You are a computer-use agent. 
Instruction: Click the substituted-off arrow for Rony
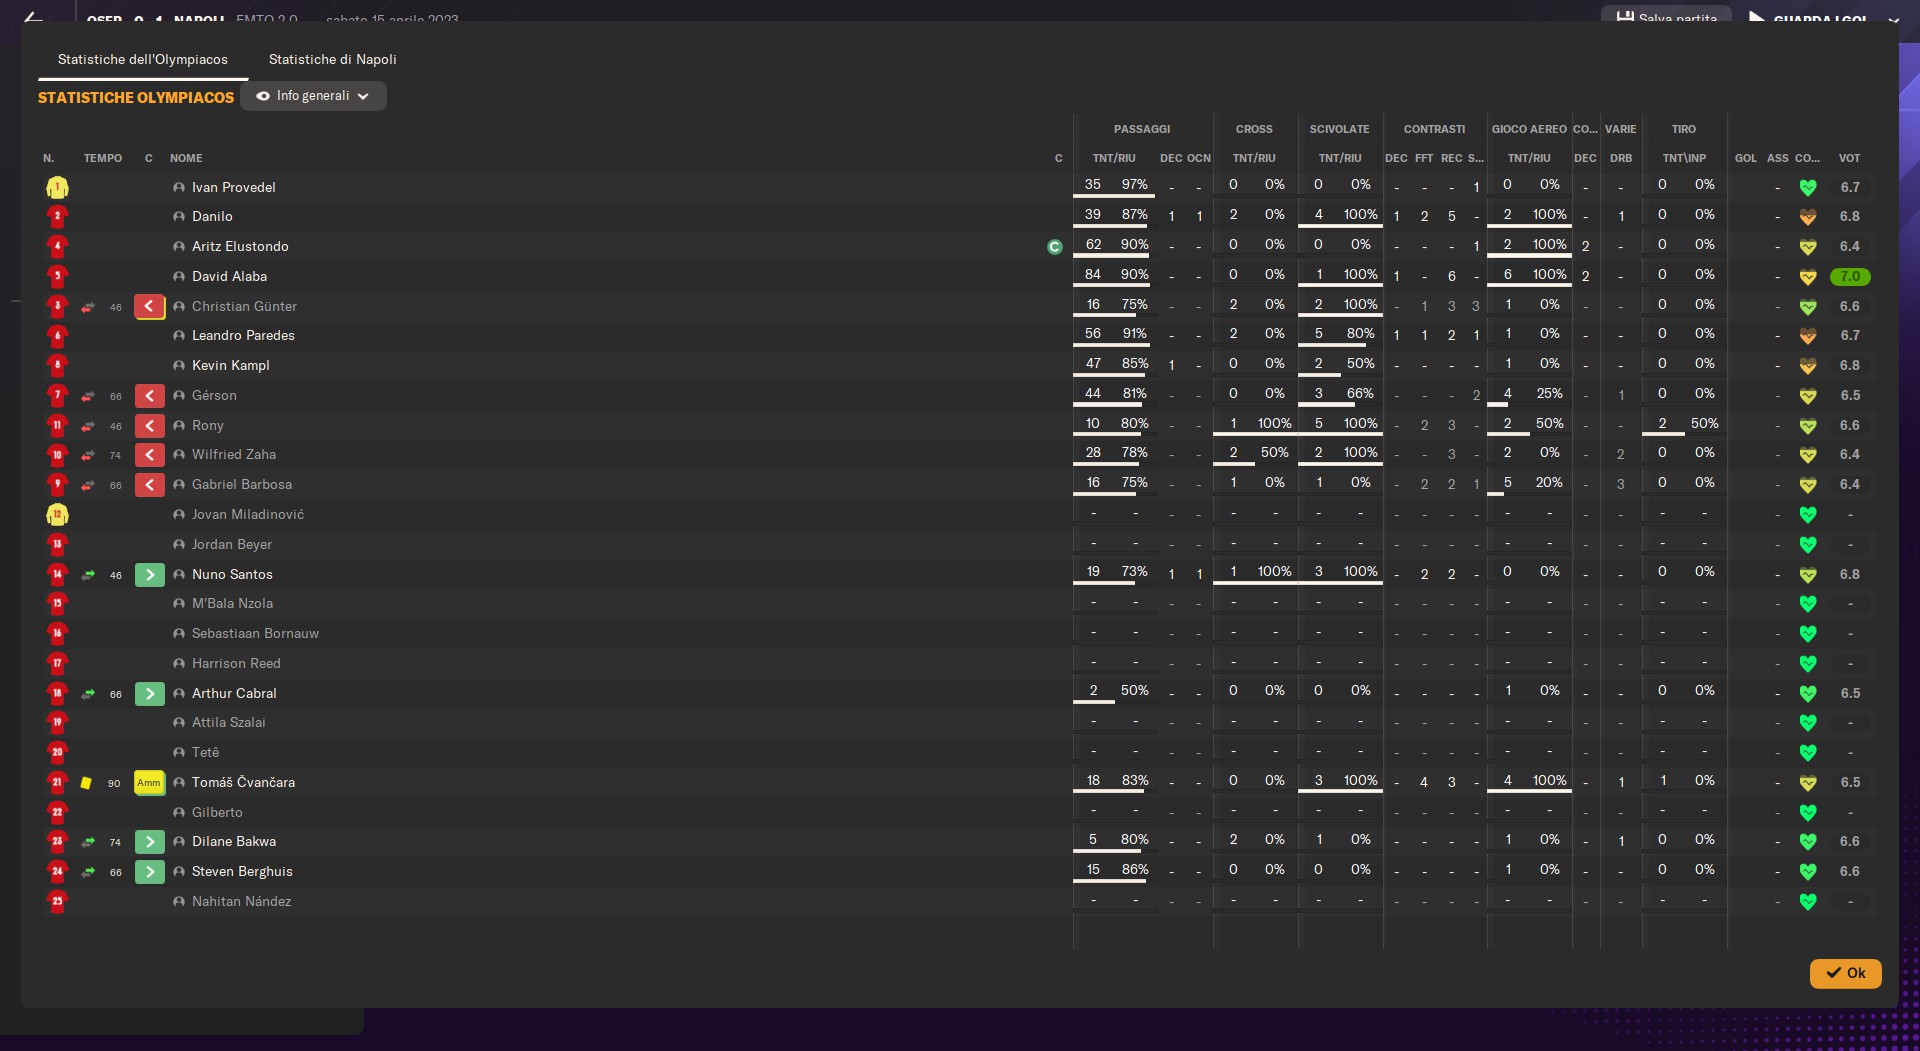pyautogui.click(x=149, y=425)
